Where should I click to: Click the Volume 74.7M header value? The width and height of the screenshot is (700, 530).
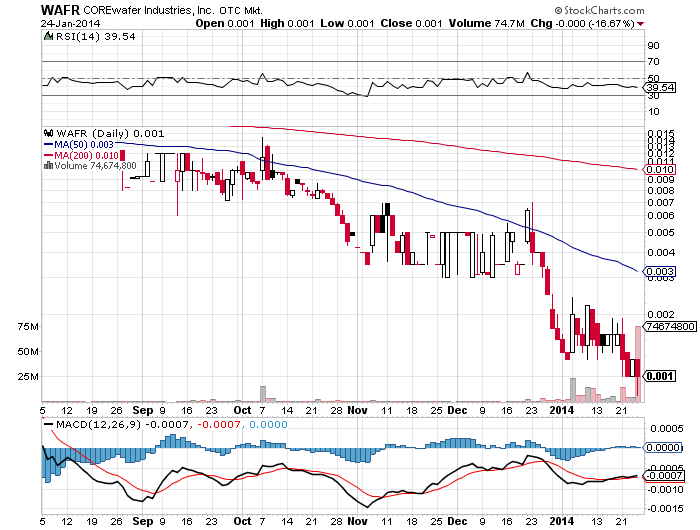(x=486, y=24)
